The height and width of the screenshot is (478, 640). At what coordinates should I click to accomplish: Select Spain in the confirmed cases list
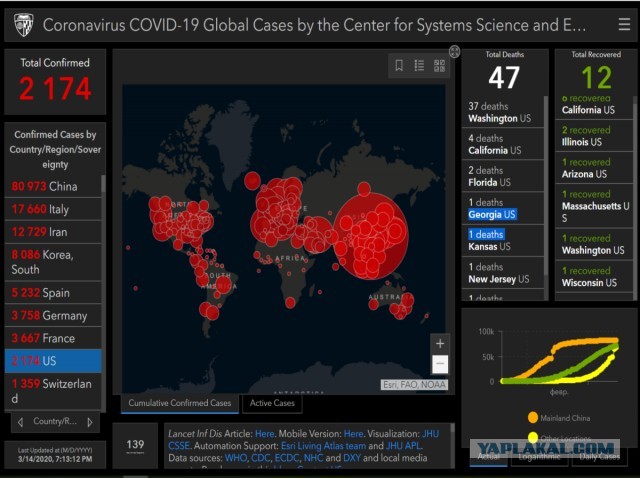(x=53, y=293)
